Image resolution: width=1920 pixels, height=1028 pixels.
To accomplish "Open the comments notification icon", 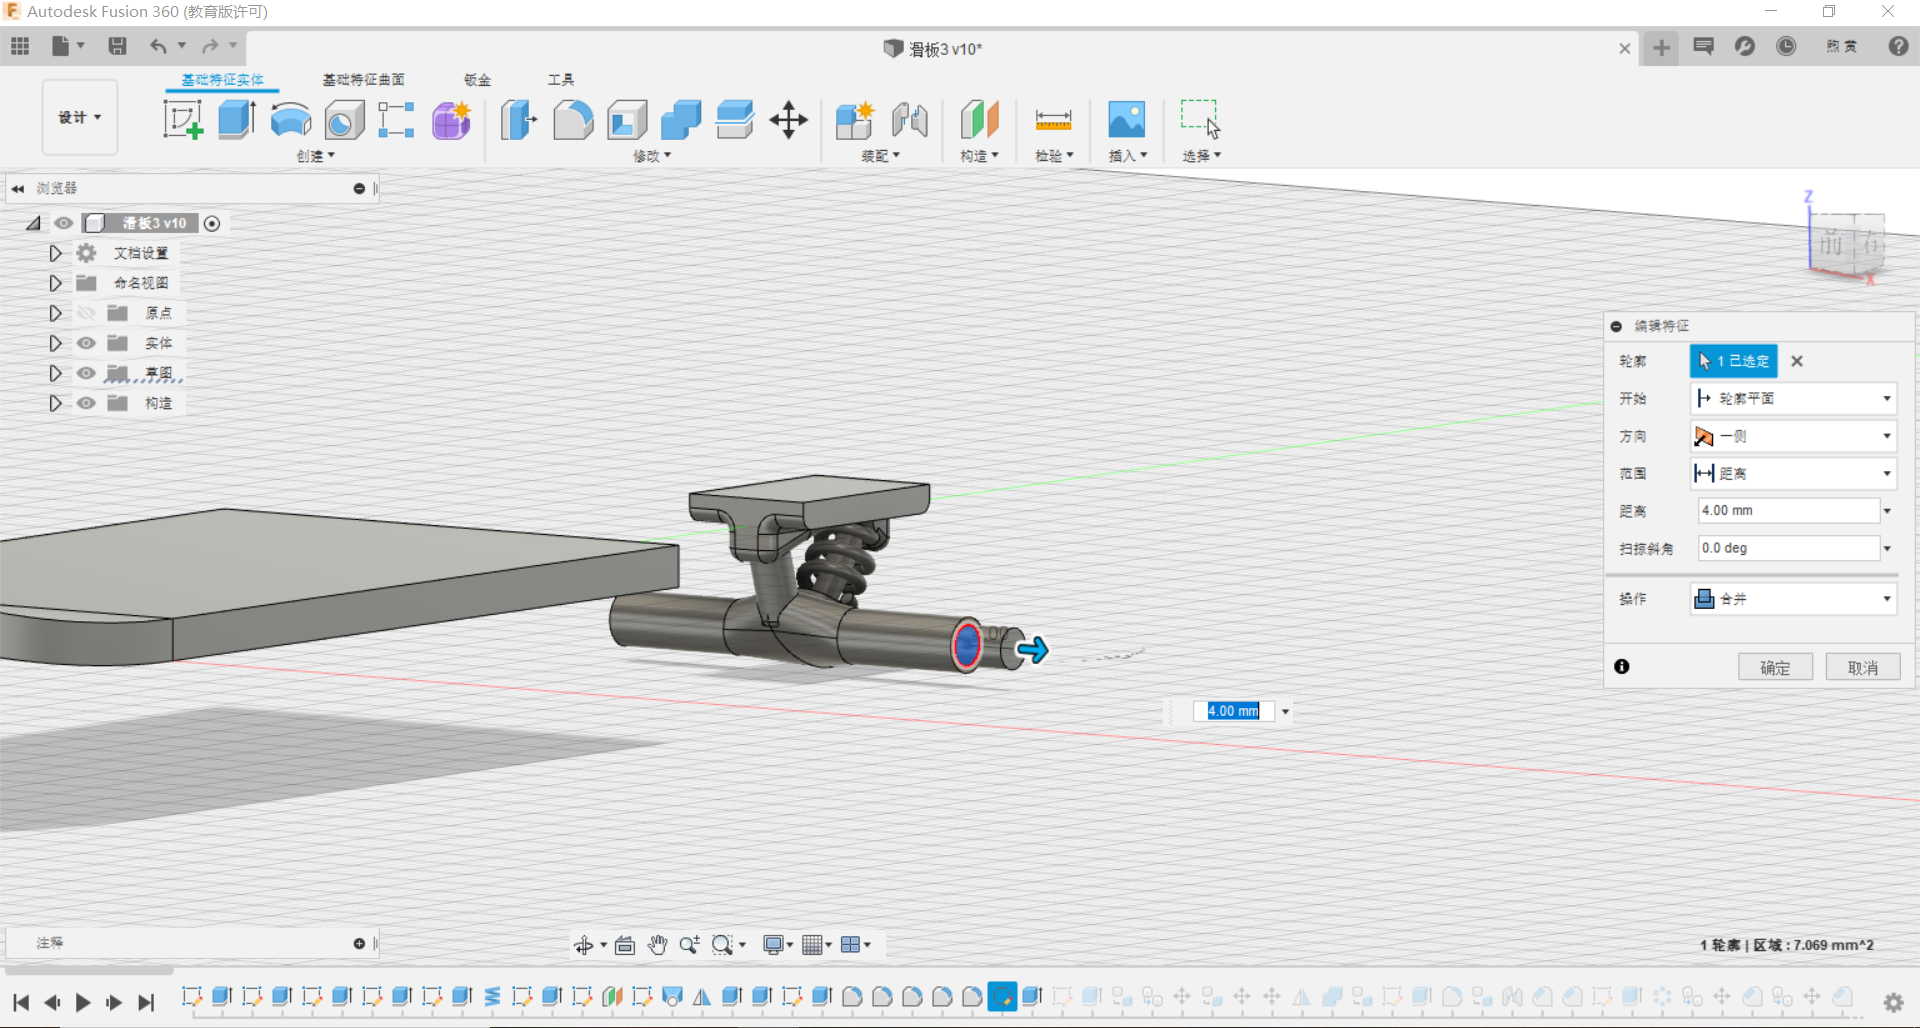I will coord(1704,46).
